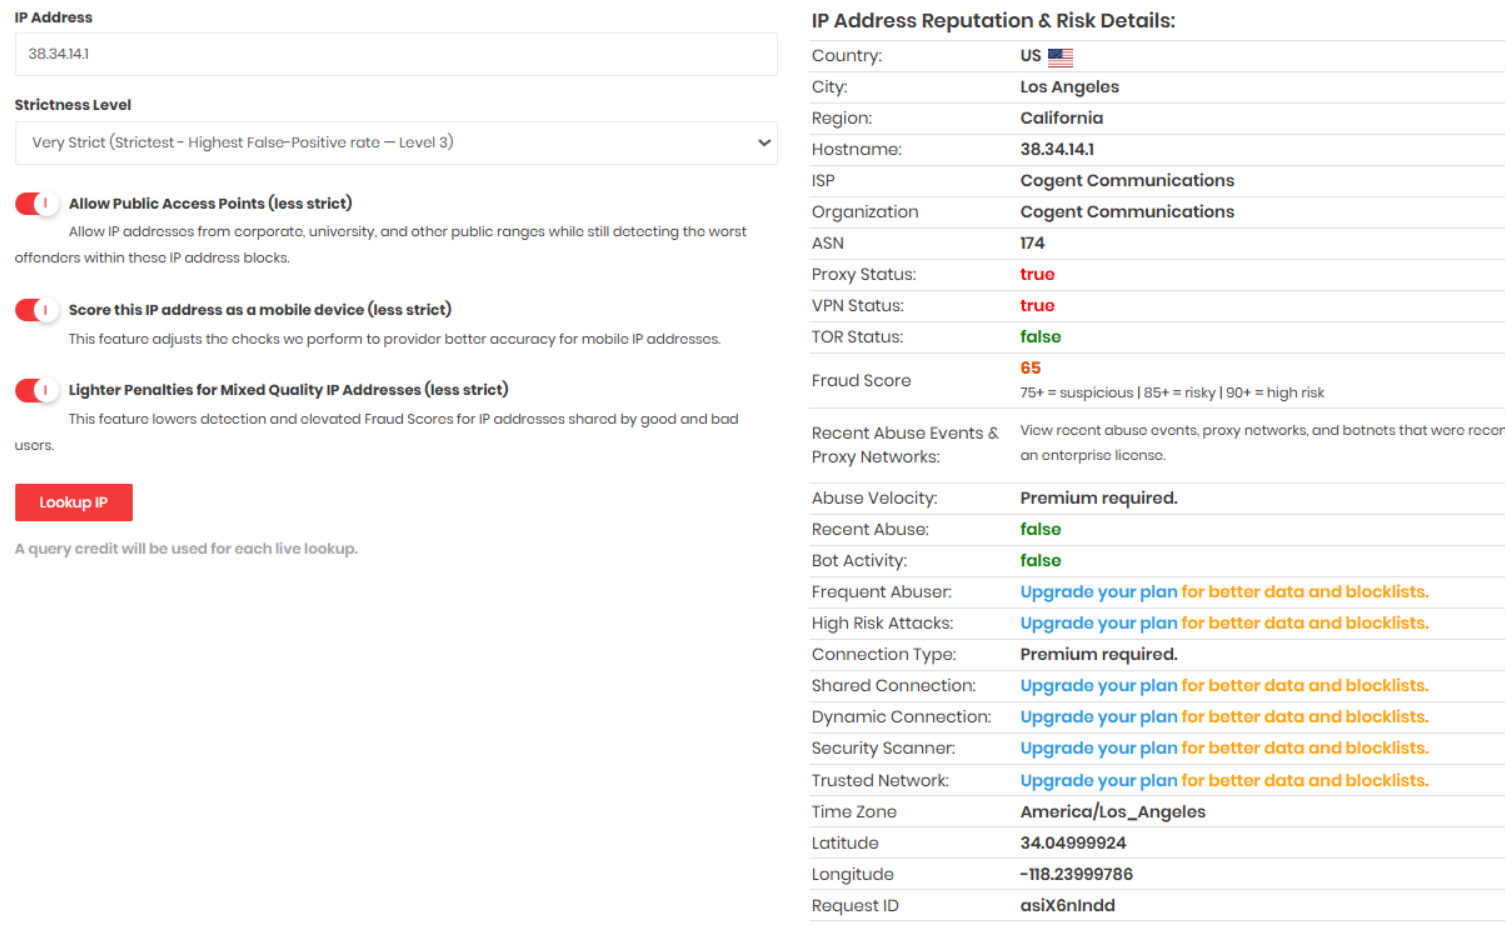Click the US flag icon next to Country
The width and height of the screenshot is (1505, 925).
pyautogui.click(x=1060, y=57)
